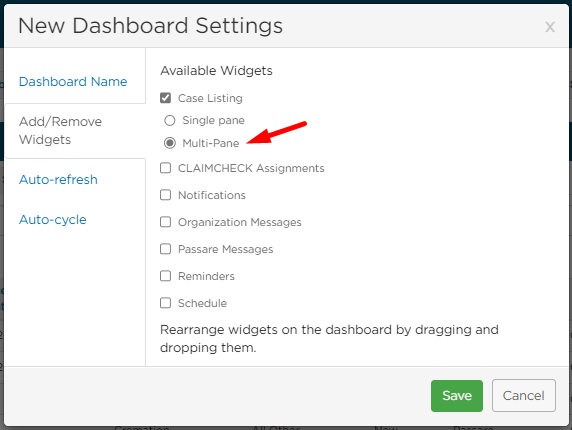Viewport: 572px width, 430px height.
Task: Select the Single pane radio option
Action: pos(170,120)
